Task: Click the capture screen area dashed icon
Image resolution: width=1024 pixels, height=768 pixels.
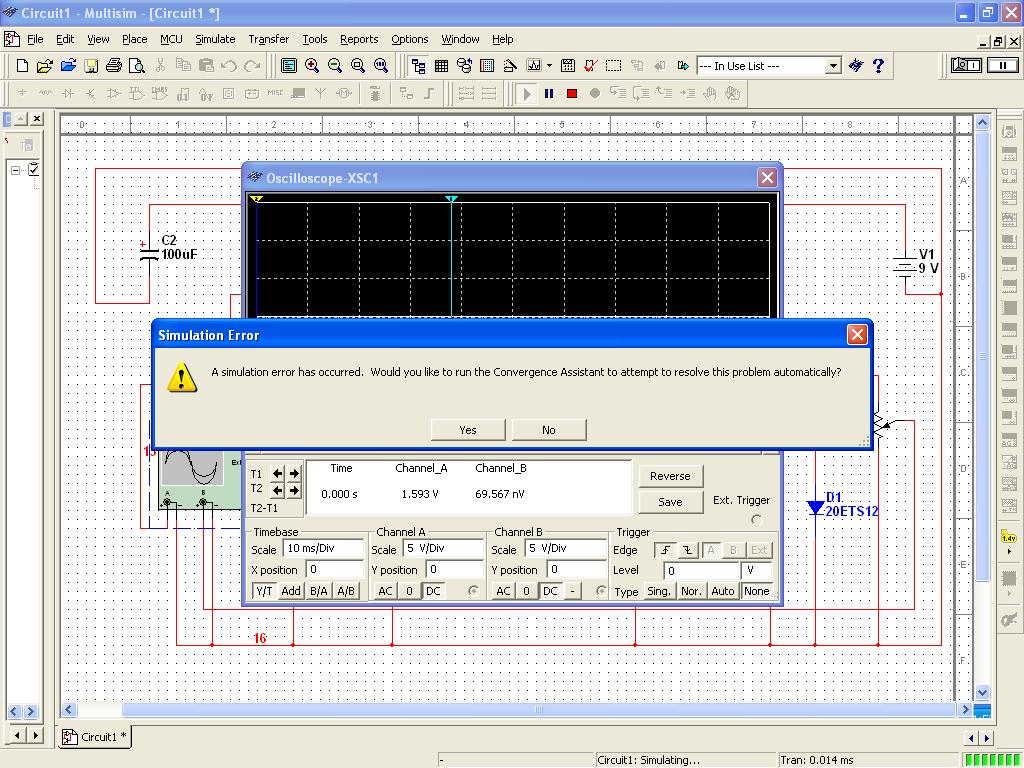Action: (x=613, y=65)
